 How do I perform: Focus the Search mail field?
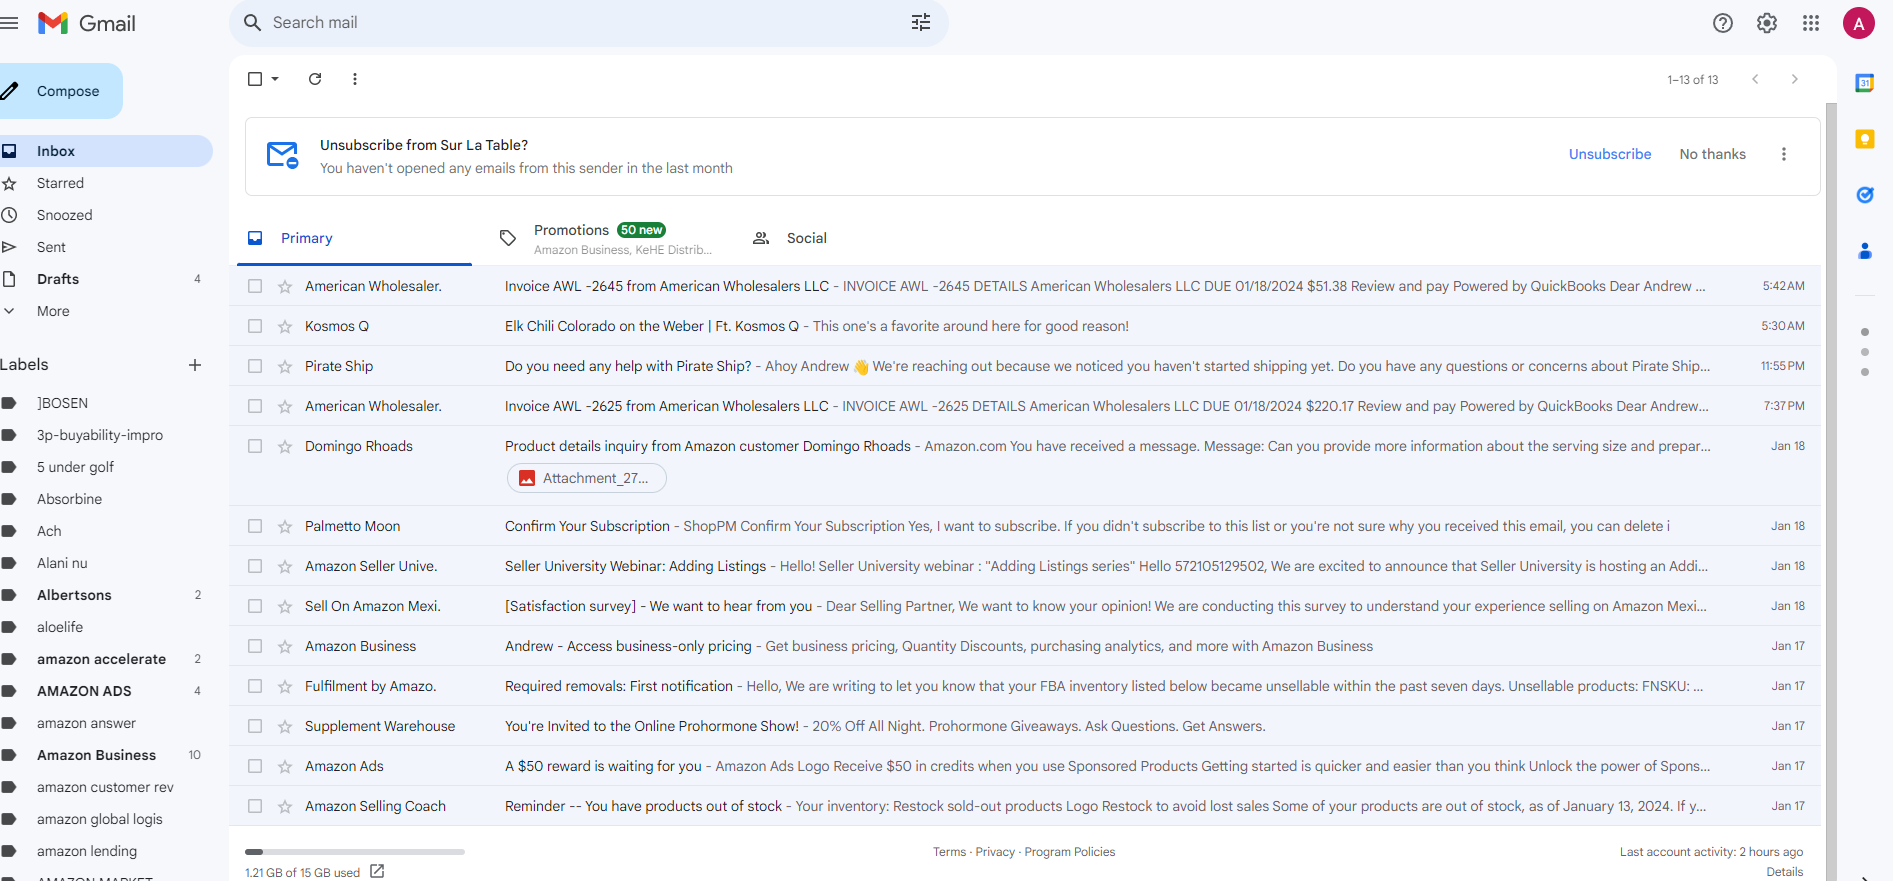[x=588, y=23]
